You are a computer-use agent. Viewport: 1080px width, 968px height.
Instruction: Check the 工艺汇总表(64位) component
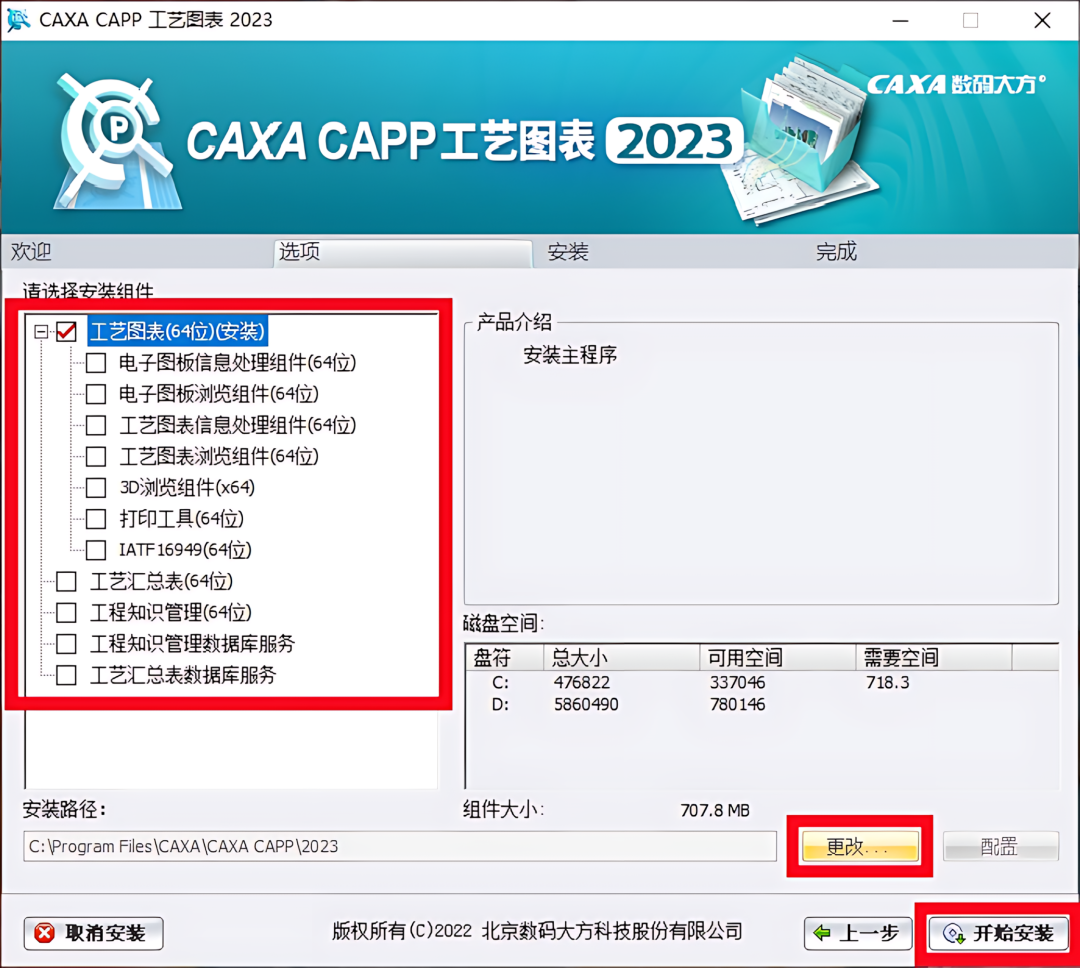[x=66, y=581]
